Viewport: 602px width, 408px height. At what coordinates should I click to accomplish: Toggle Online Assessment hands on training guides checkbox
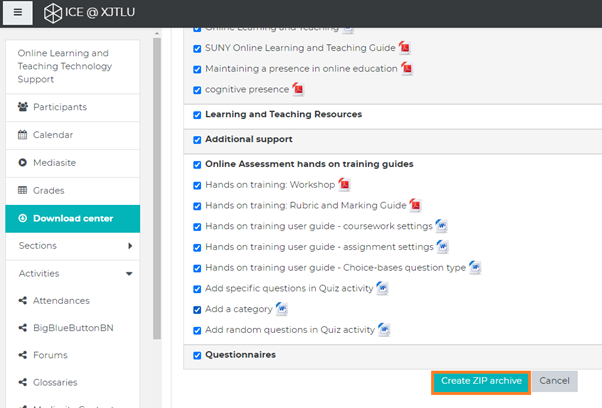point(197,165)
